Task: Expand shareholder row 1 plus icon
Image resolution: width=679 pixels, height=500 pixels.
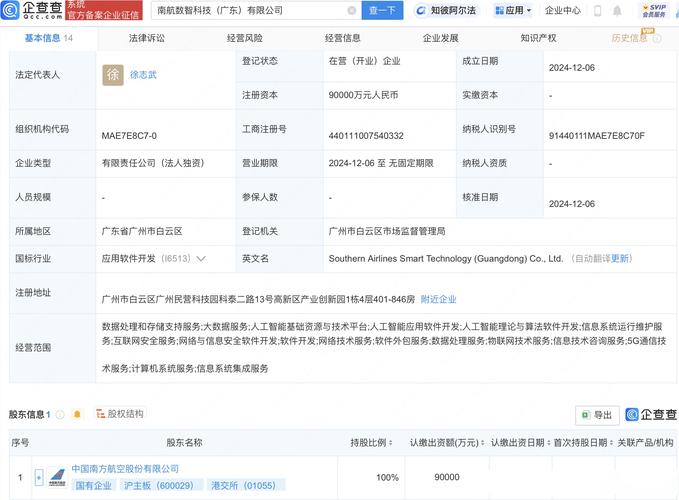Action: click(x=39, y=477)
